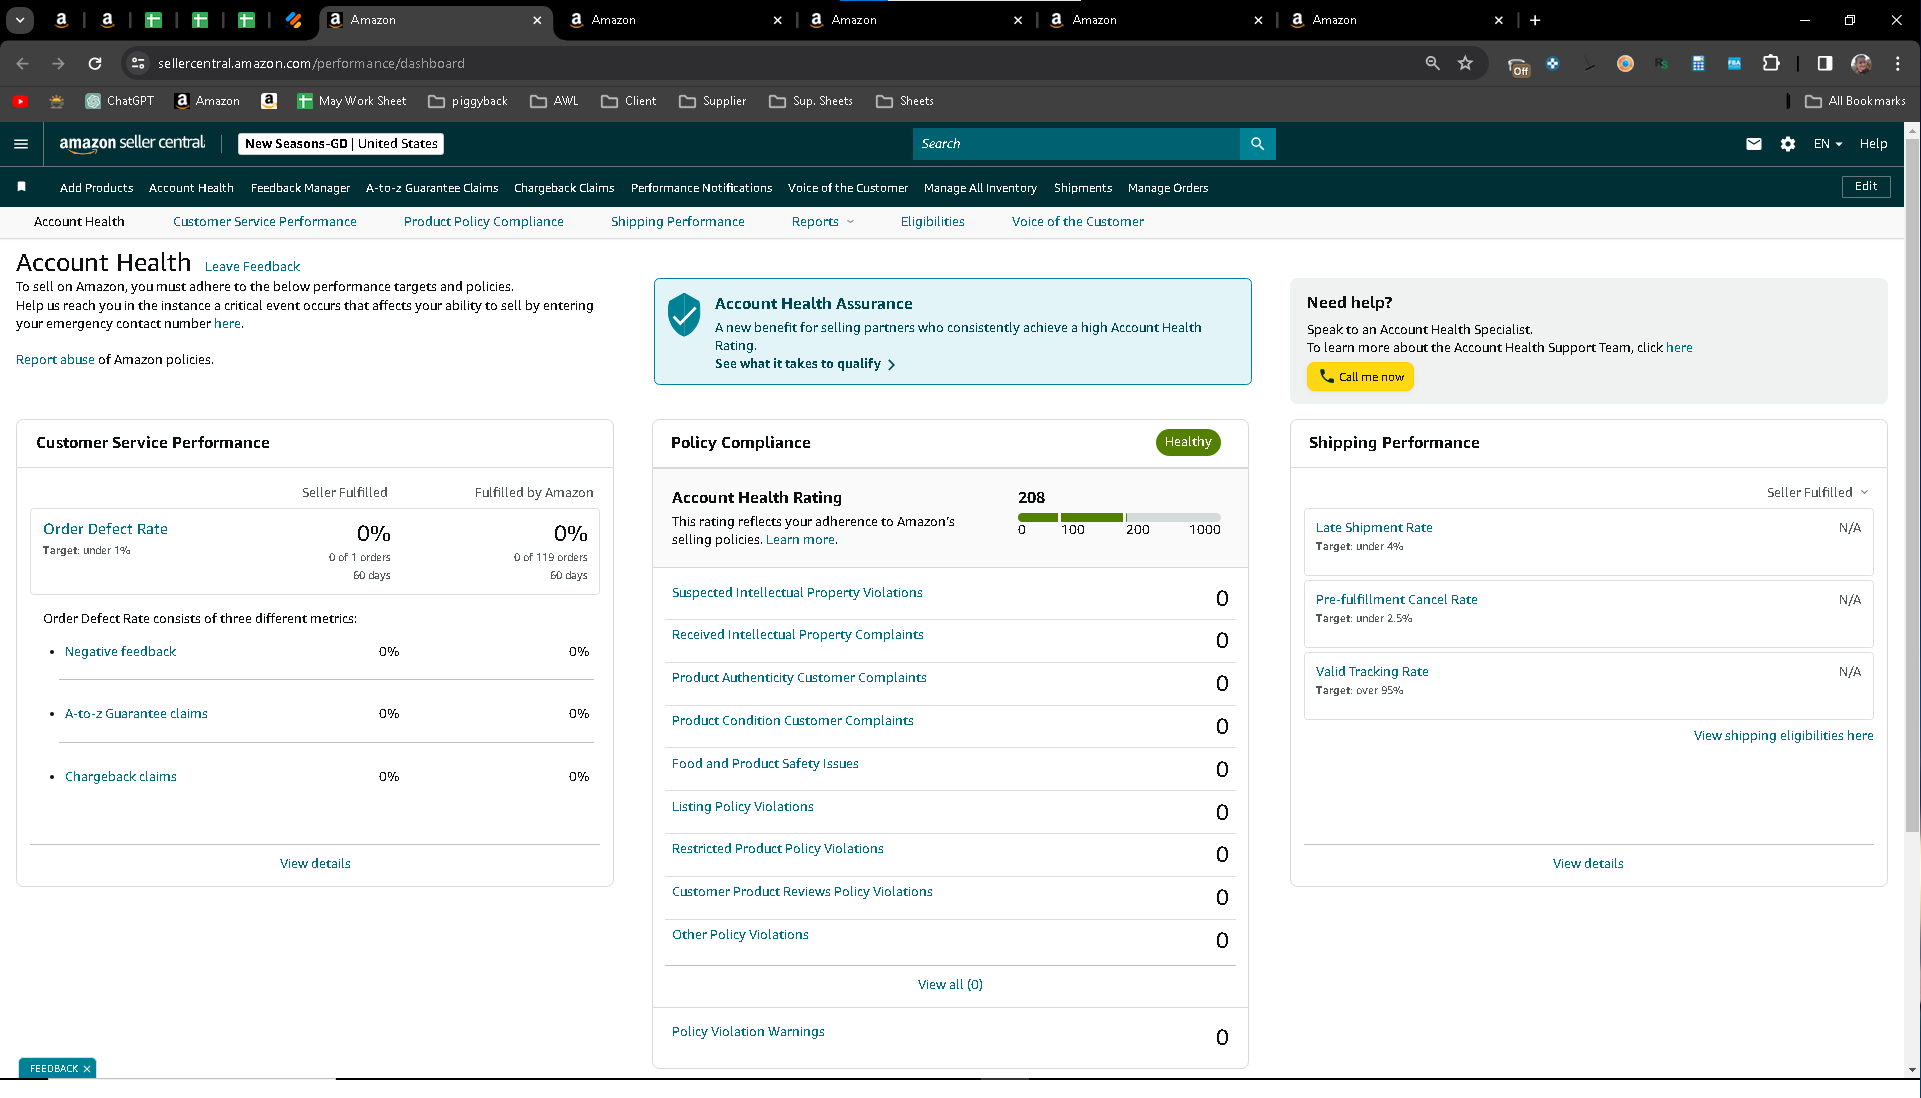1921x1098 pixels.
Task: Click the search magnifier button
Action: [1257, 144]
